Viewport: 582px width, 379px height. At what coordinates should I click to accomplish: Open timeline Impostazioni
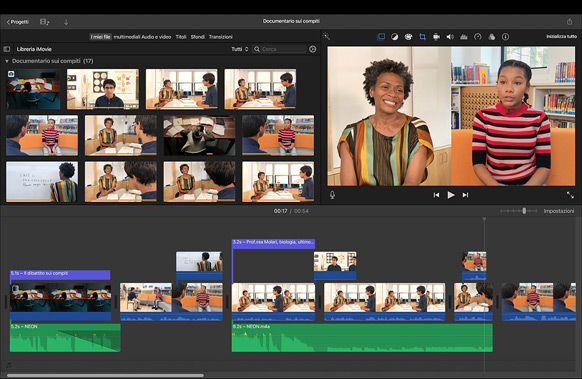coord(559,211)
